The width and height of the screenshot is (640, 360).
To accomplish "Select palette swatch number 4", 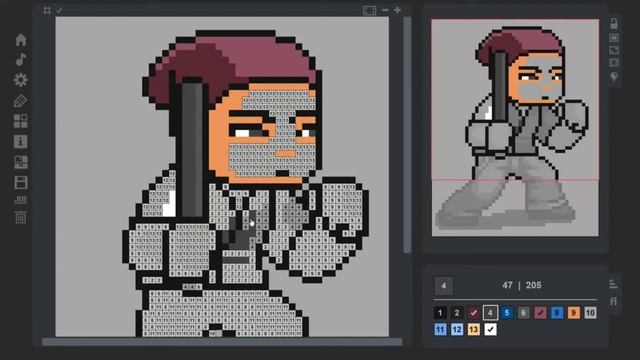I will [490, 313].
